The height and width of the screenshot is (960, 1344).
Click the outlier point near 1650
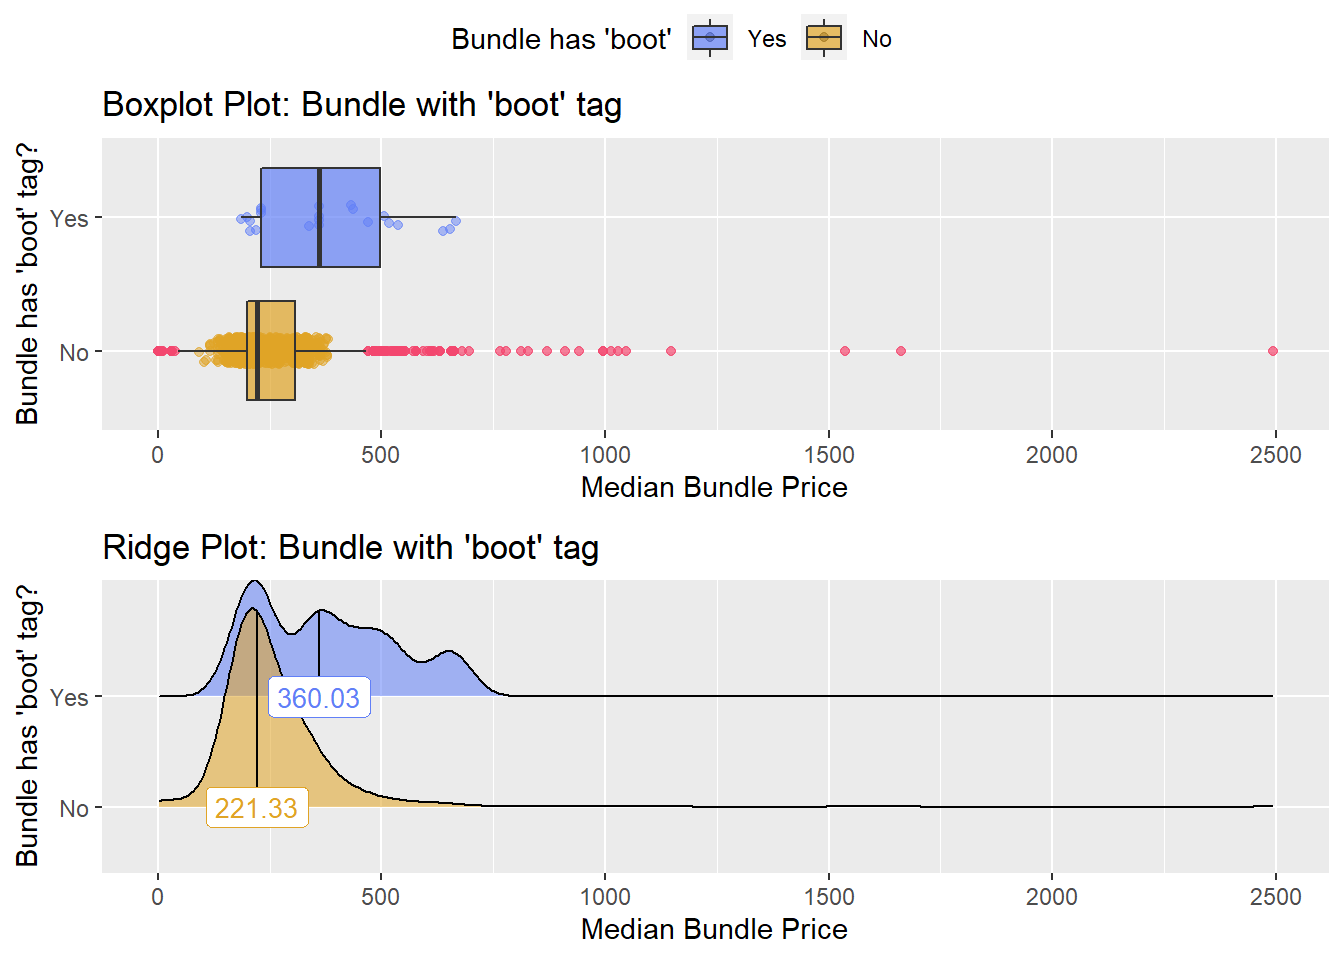(x=901, y=351)
